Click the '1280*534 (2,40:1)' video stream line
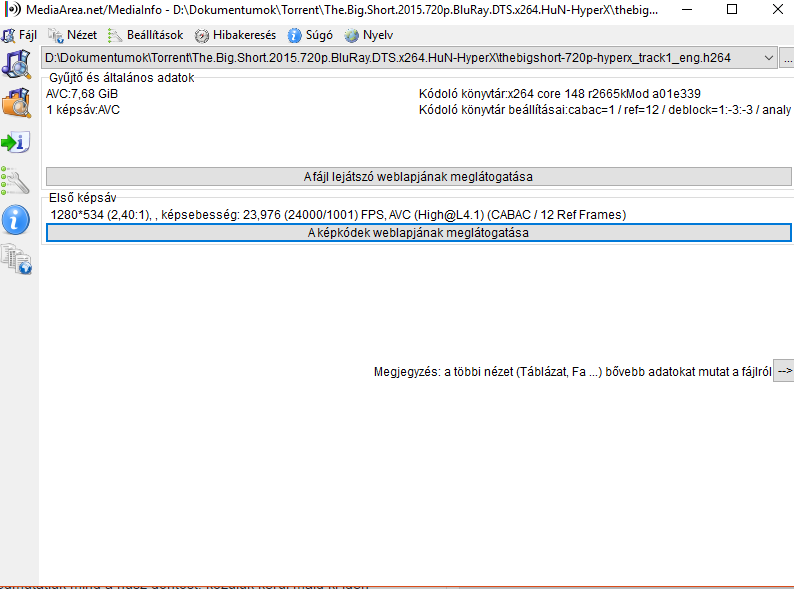The height and width of the screenshot is (589, 794). click(x=338, y=215)
